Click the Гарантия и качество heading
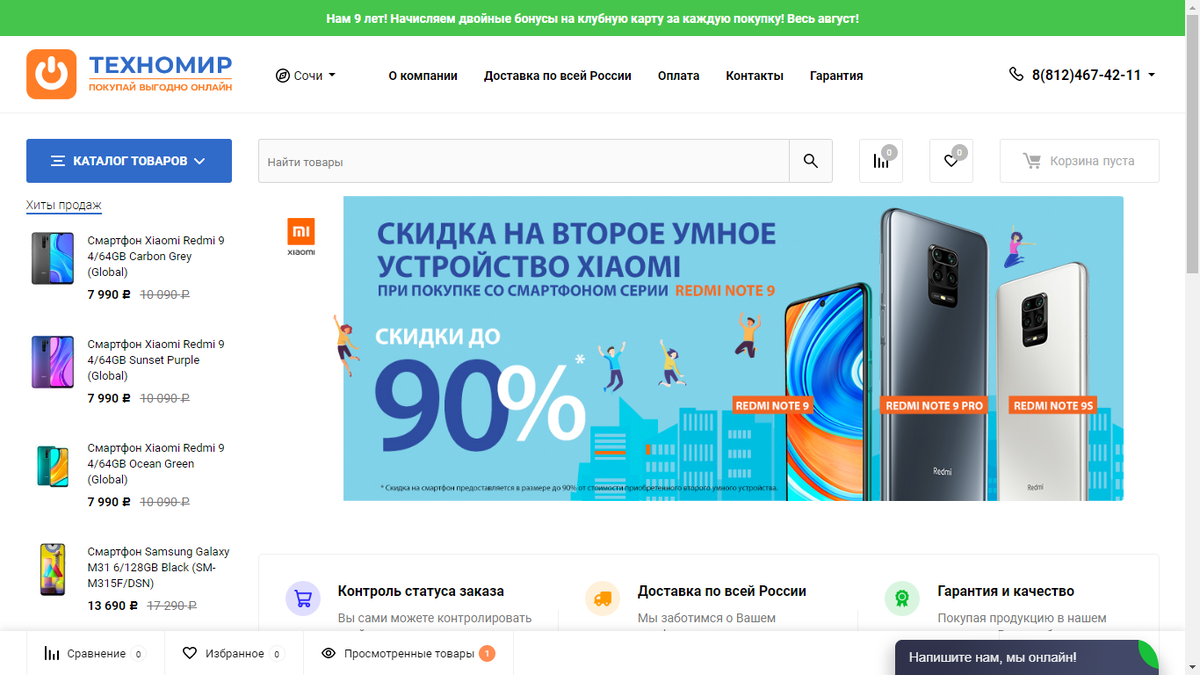Screen dimensions: 1200x675 coord(1006,591)
